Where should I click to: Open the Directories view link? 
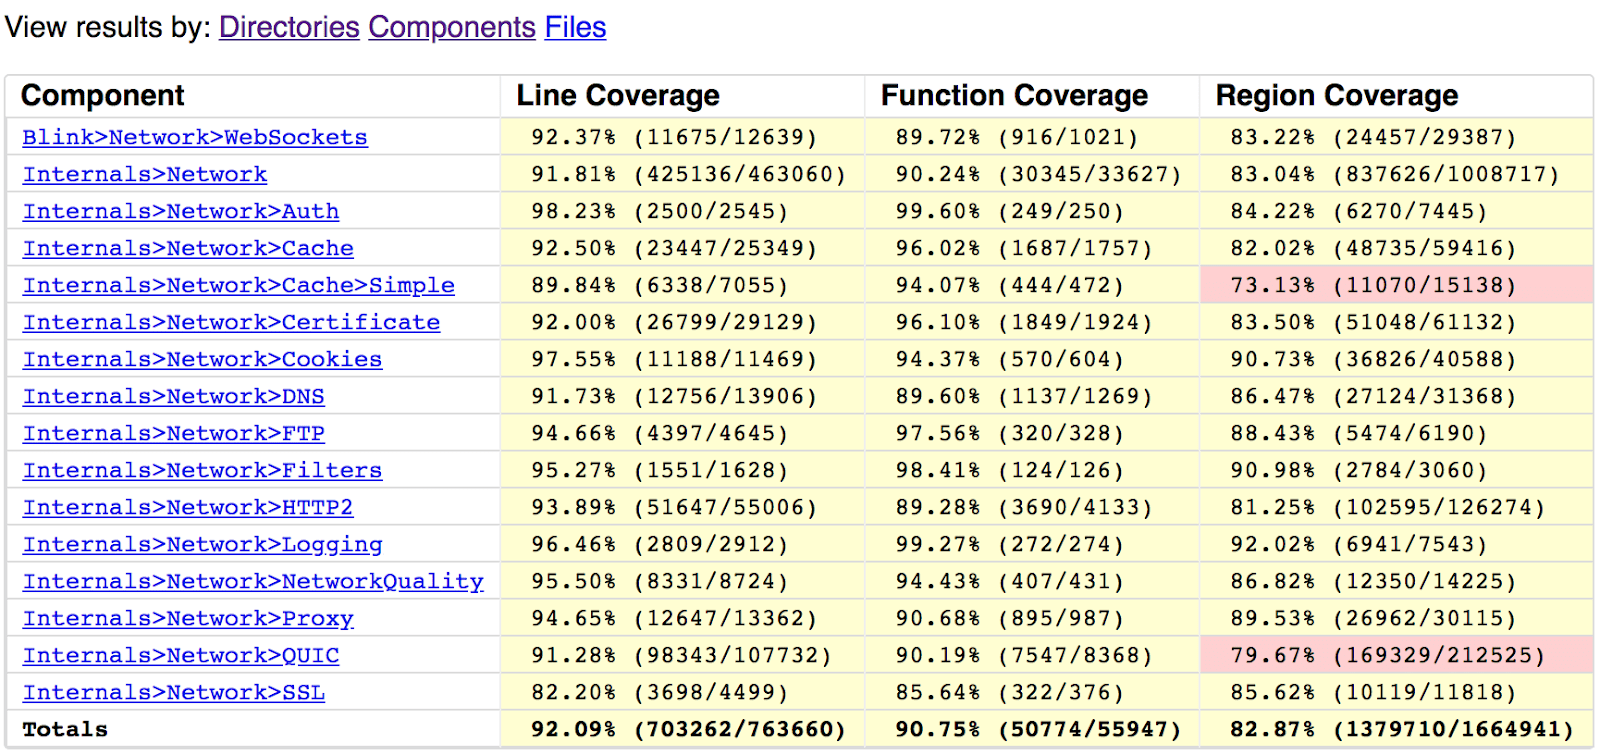(288, 27)
